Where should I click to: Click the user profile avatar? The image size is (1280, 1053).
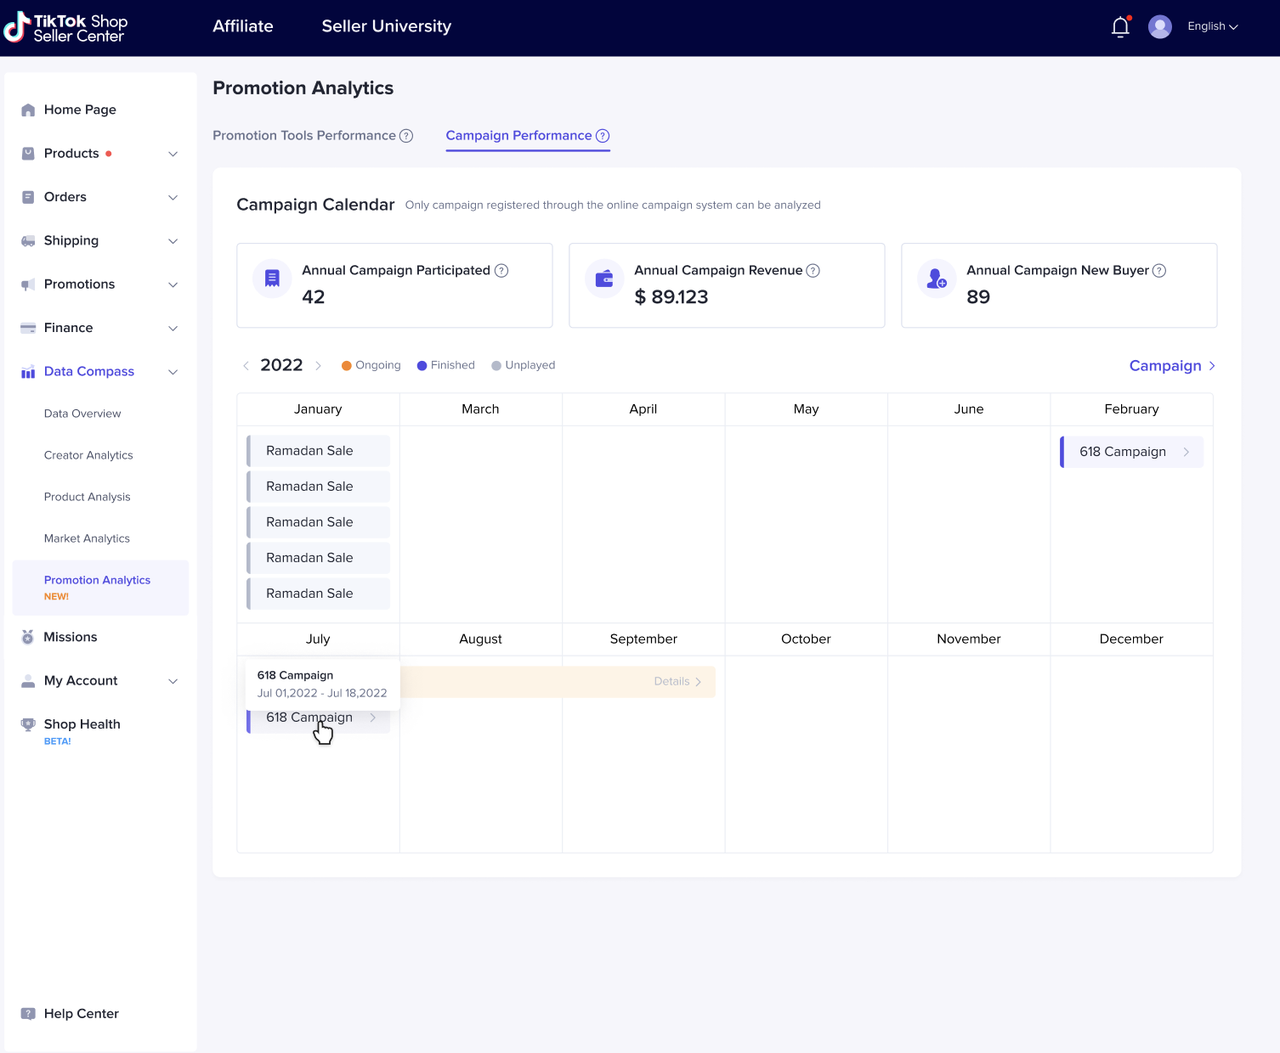click(1159, 27)
